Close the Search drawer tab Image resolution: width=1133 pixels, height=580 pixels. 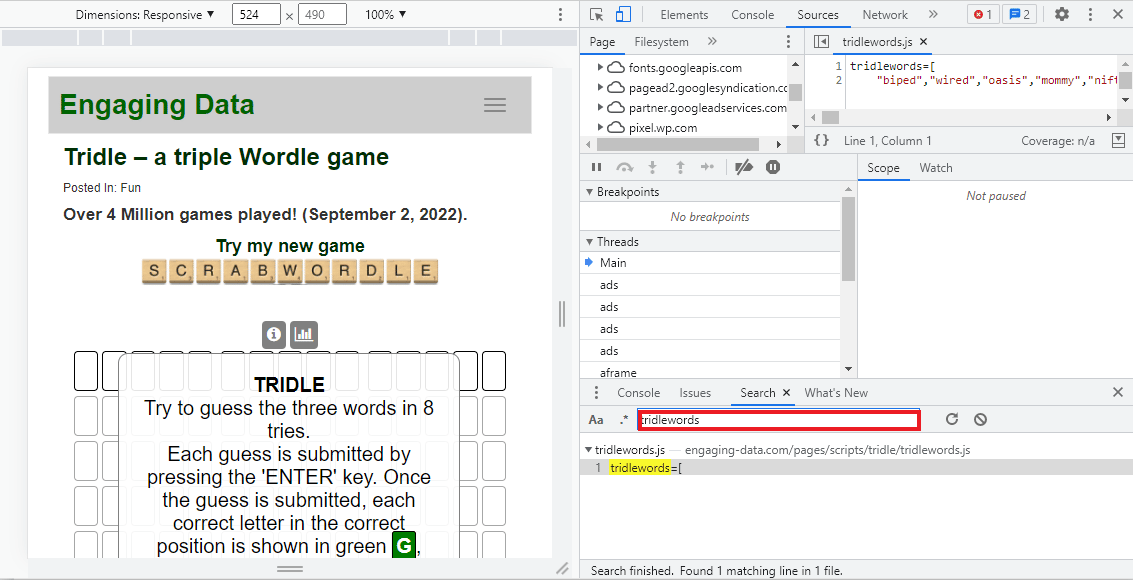click(787, 393)
